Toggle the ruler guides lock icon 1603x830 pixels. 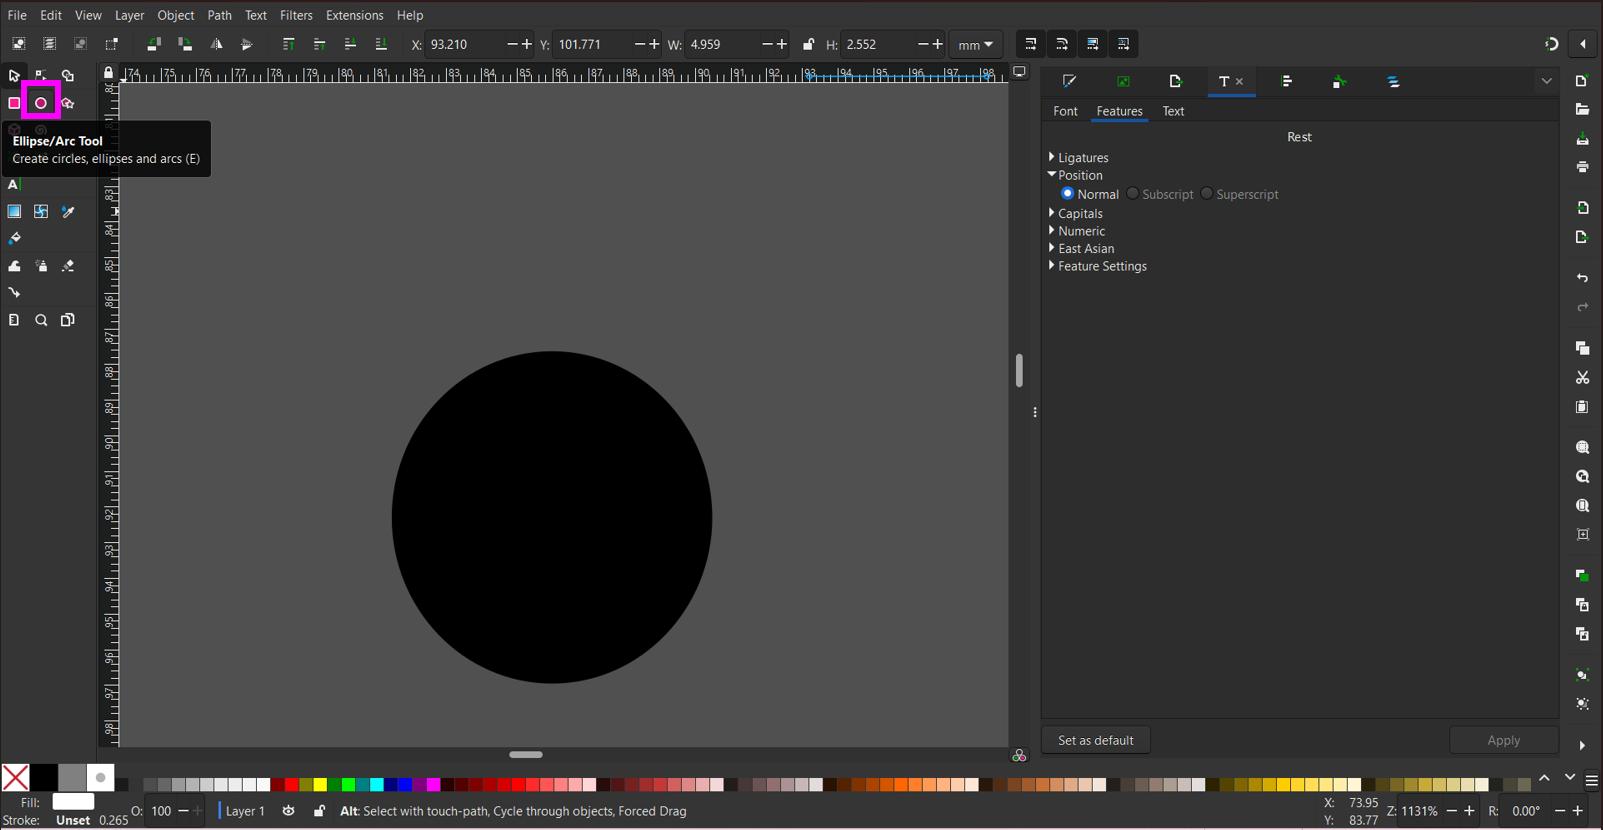point(108,72)
